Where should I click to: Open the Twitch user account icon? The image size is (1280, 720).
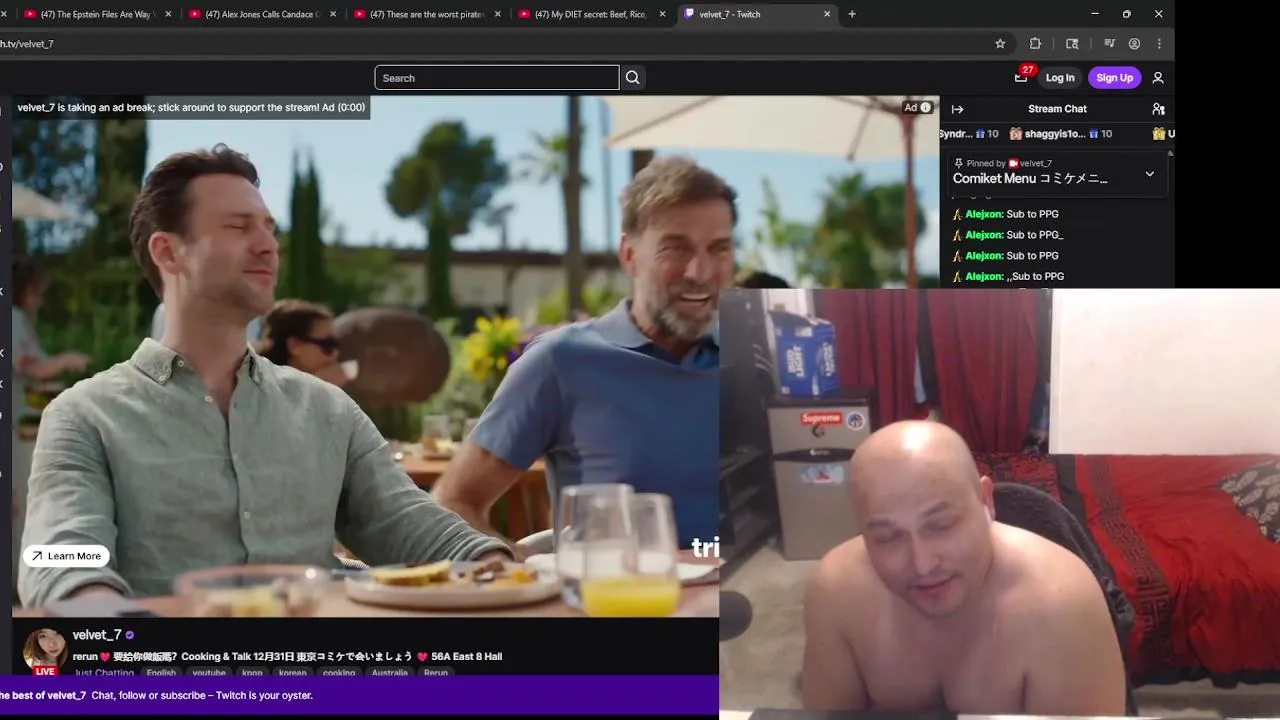tap(1158, 78)
